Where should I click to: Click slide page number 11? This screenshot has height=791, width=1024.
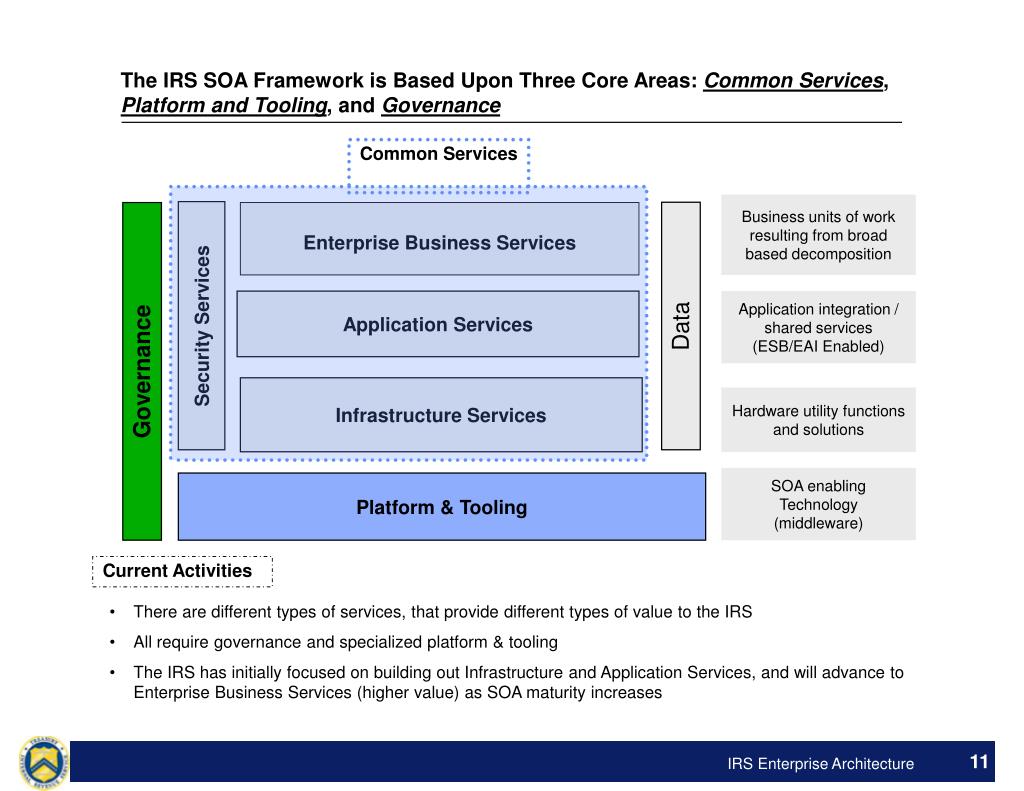(x=978, y=762)
